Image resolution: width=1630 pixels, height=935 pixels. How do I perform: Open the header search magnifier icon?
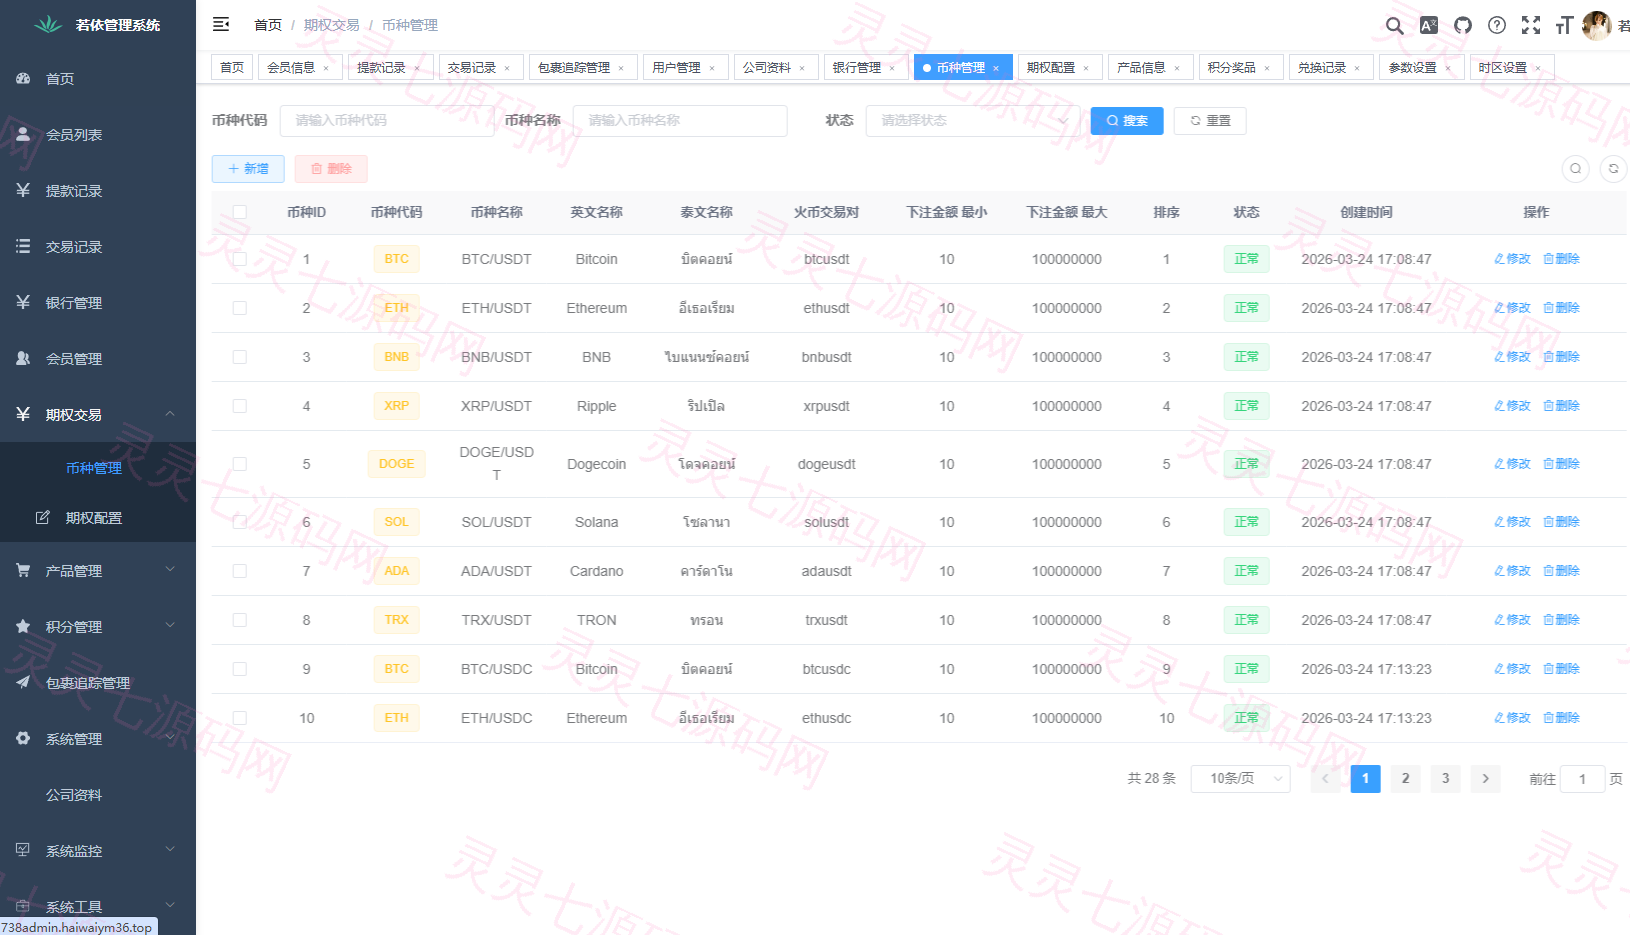[1394, 25]
